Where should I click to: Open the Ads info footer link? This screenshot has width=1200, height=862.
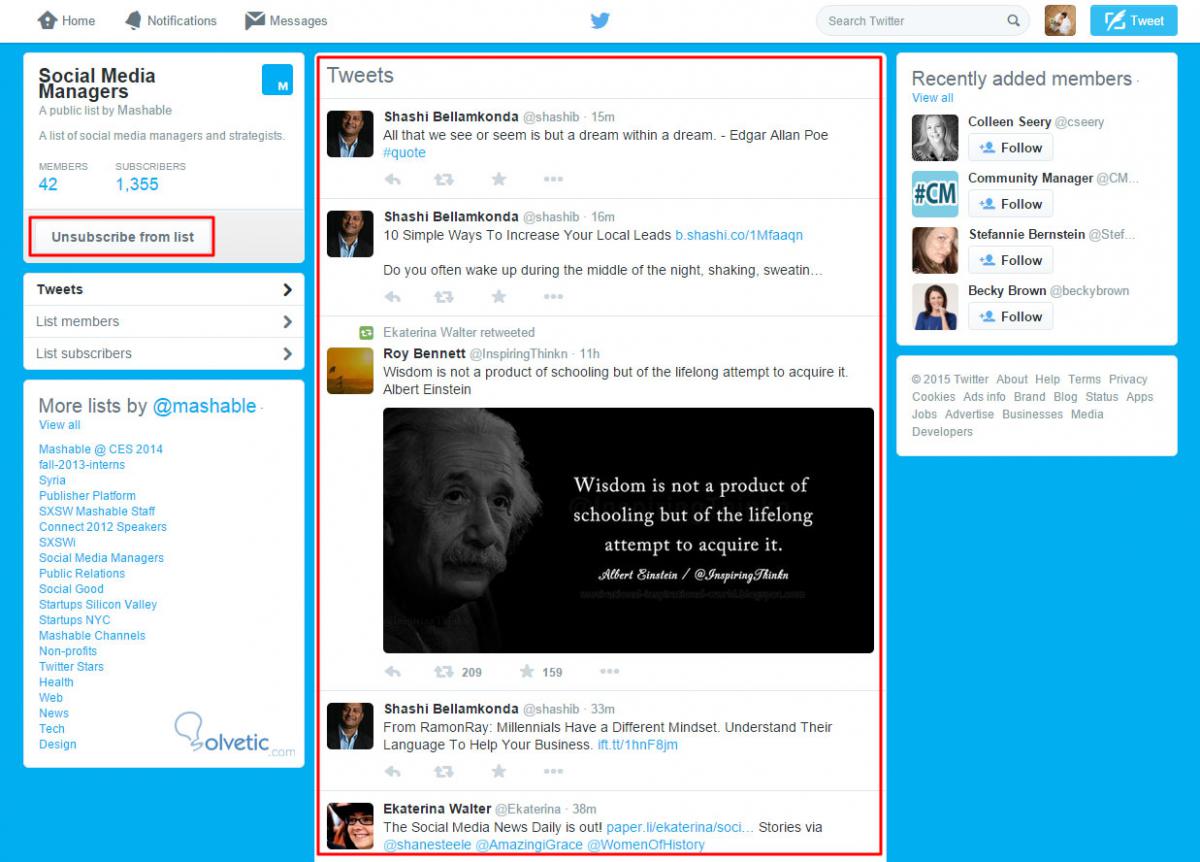pos(985,397)
